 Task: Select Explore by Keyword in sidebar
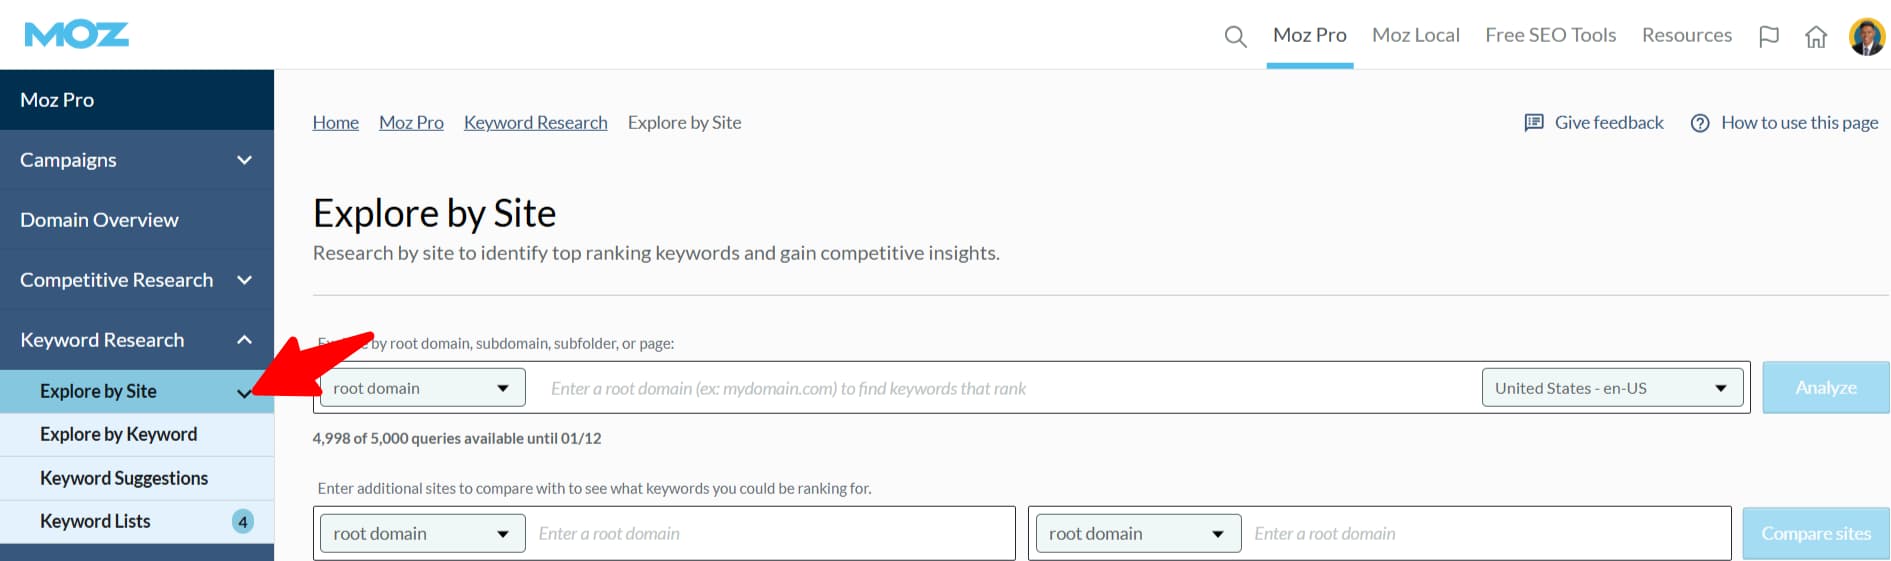[118, 434]
